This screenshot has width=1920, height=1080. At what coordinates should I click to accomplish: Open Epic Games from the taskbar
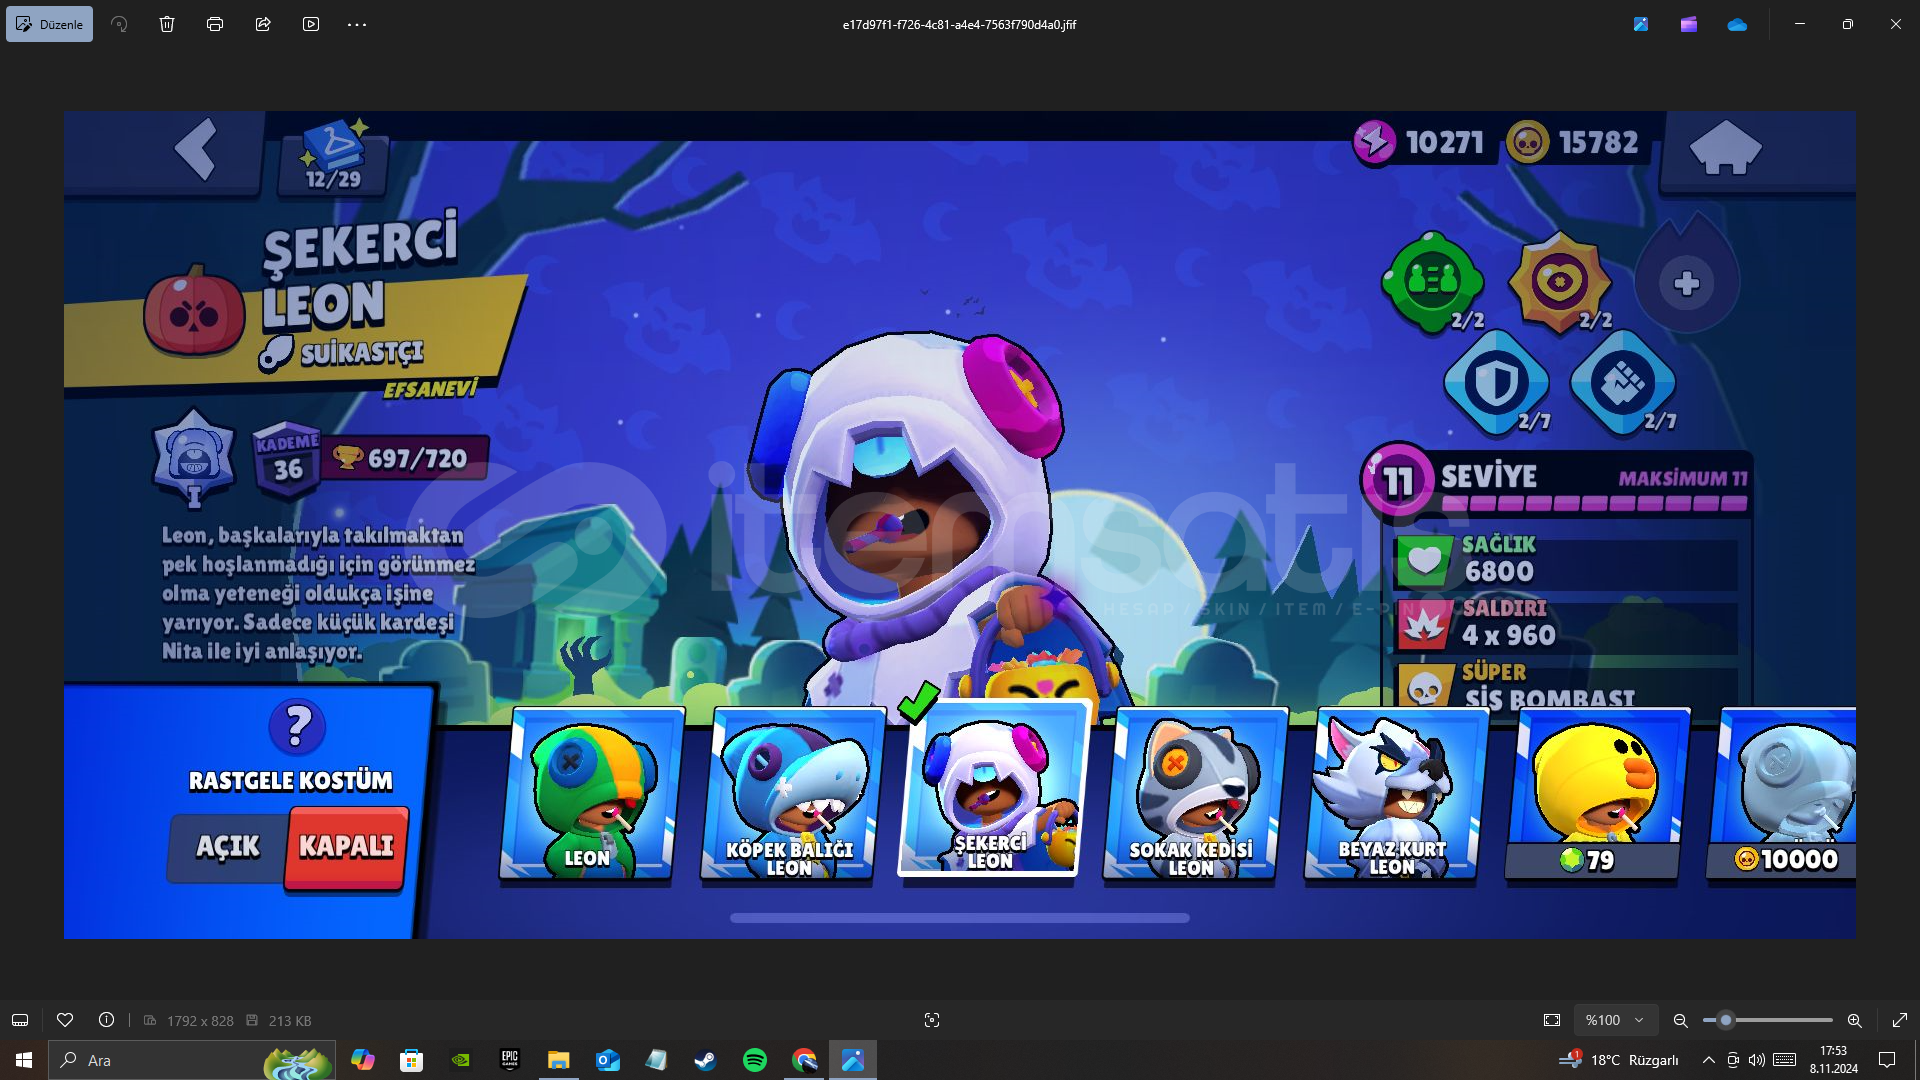coord(510,1060)
